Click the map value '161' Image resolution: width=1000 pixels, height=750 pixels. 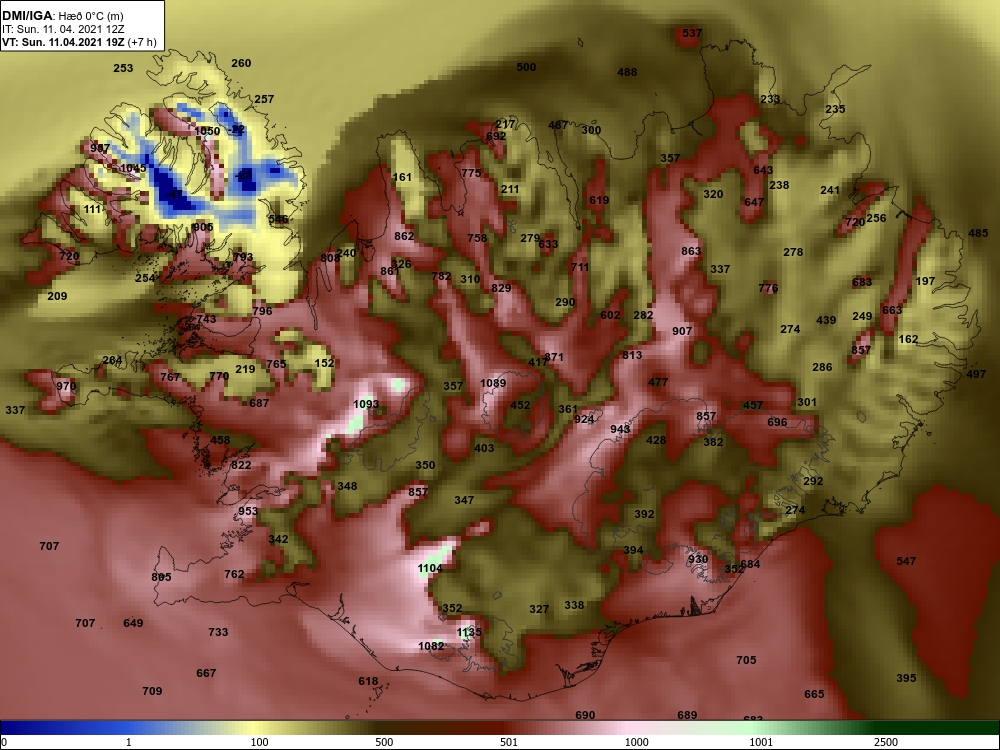pos(402,177)
